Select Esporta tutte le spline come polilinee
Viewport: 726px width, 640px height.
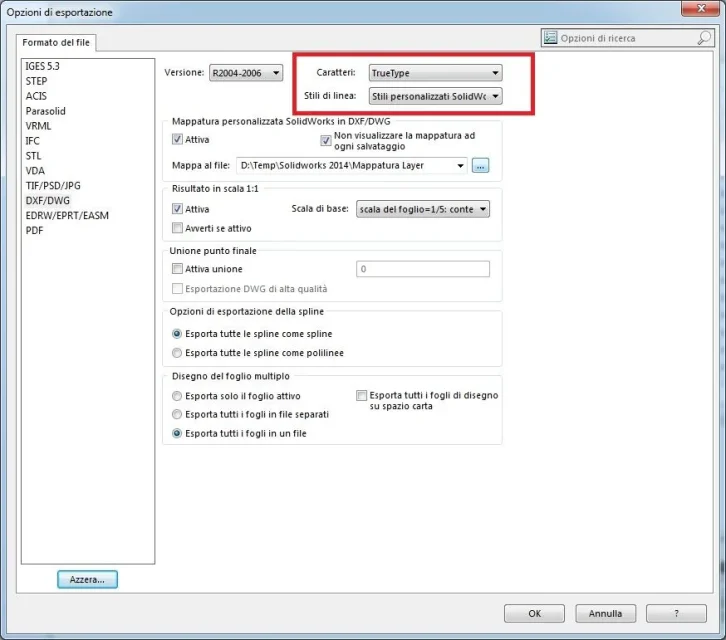pos(177,353)
